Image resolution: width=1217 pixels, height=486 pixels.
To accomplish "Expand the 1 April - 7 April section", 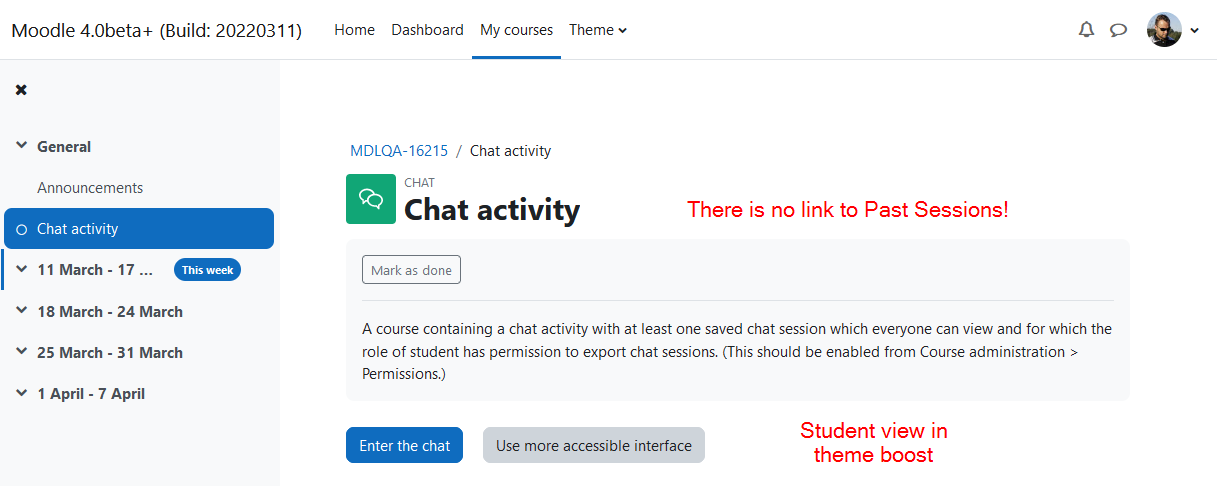I will pos(22,394).
